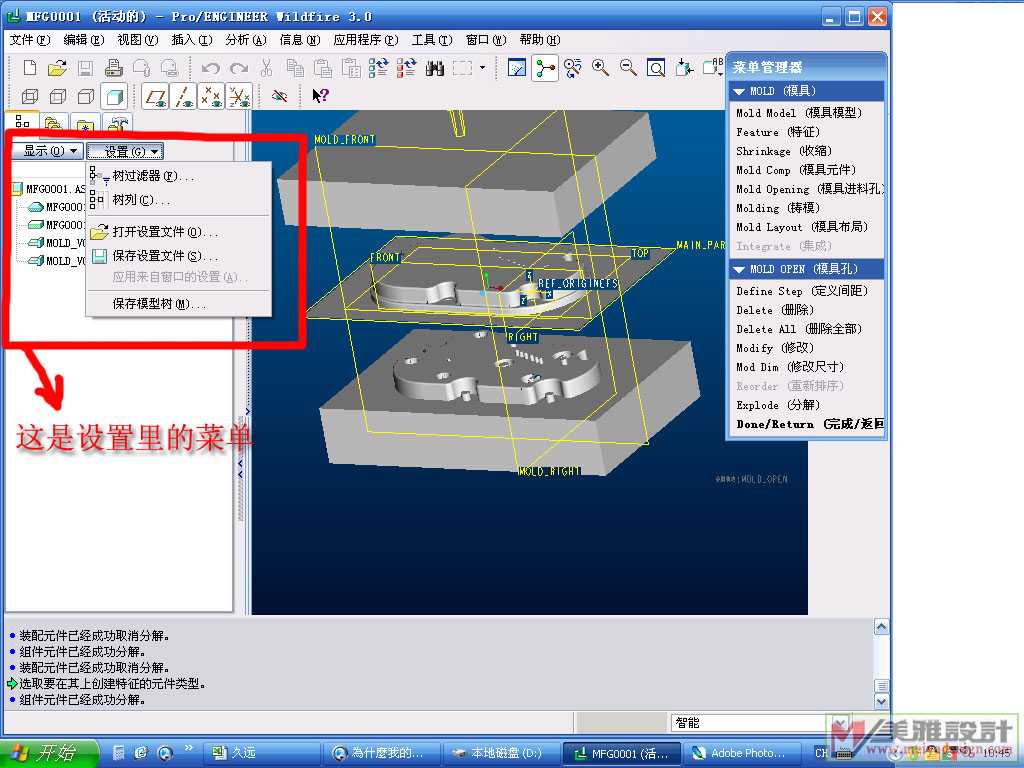Click the Windows 开始 Start button
The width and height of the screenshot is (1024, 768).
(48, 752)
